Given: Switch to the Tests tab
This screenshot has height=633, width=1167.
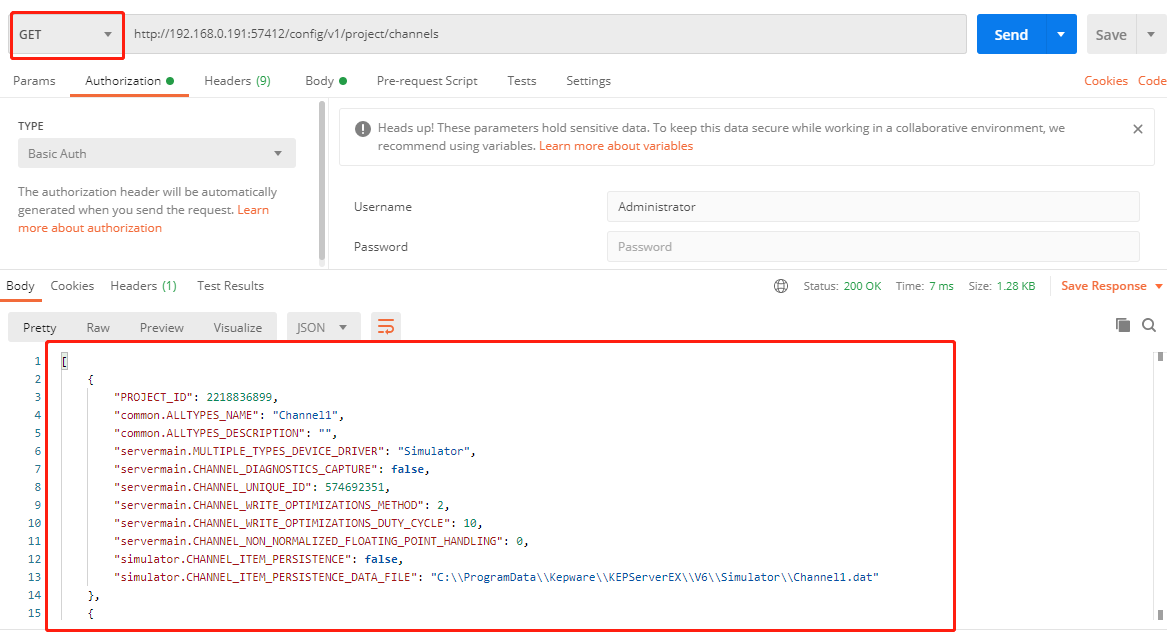Looking at the screenshot, I should point(522,80).
